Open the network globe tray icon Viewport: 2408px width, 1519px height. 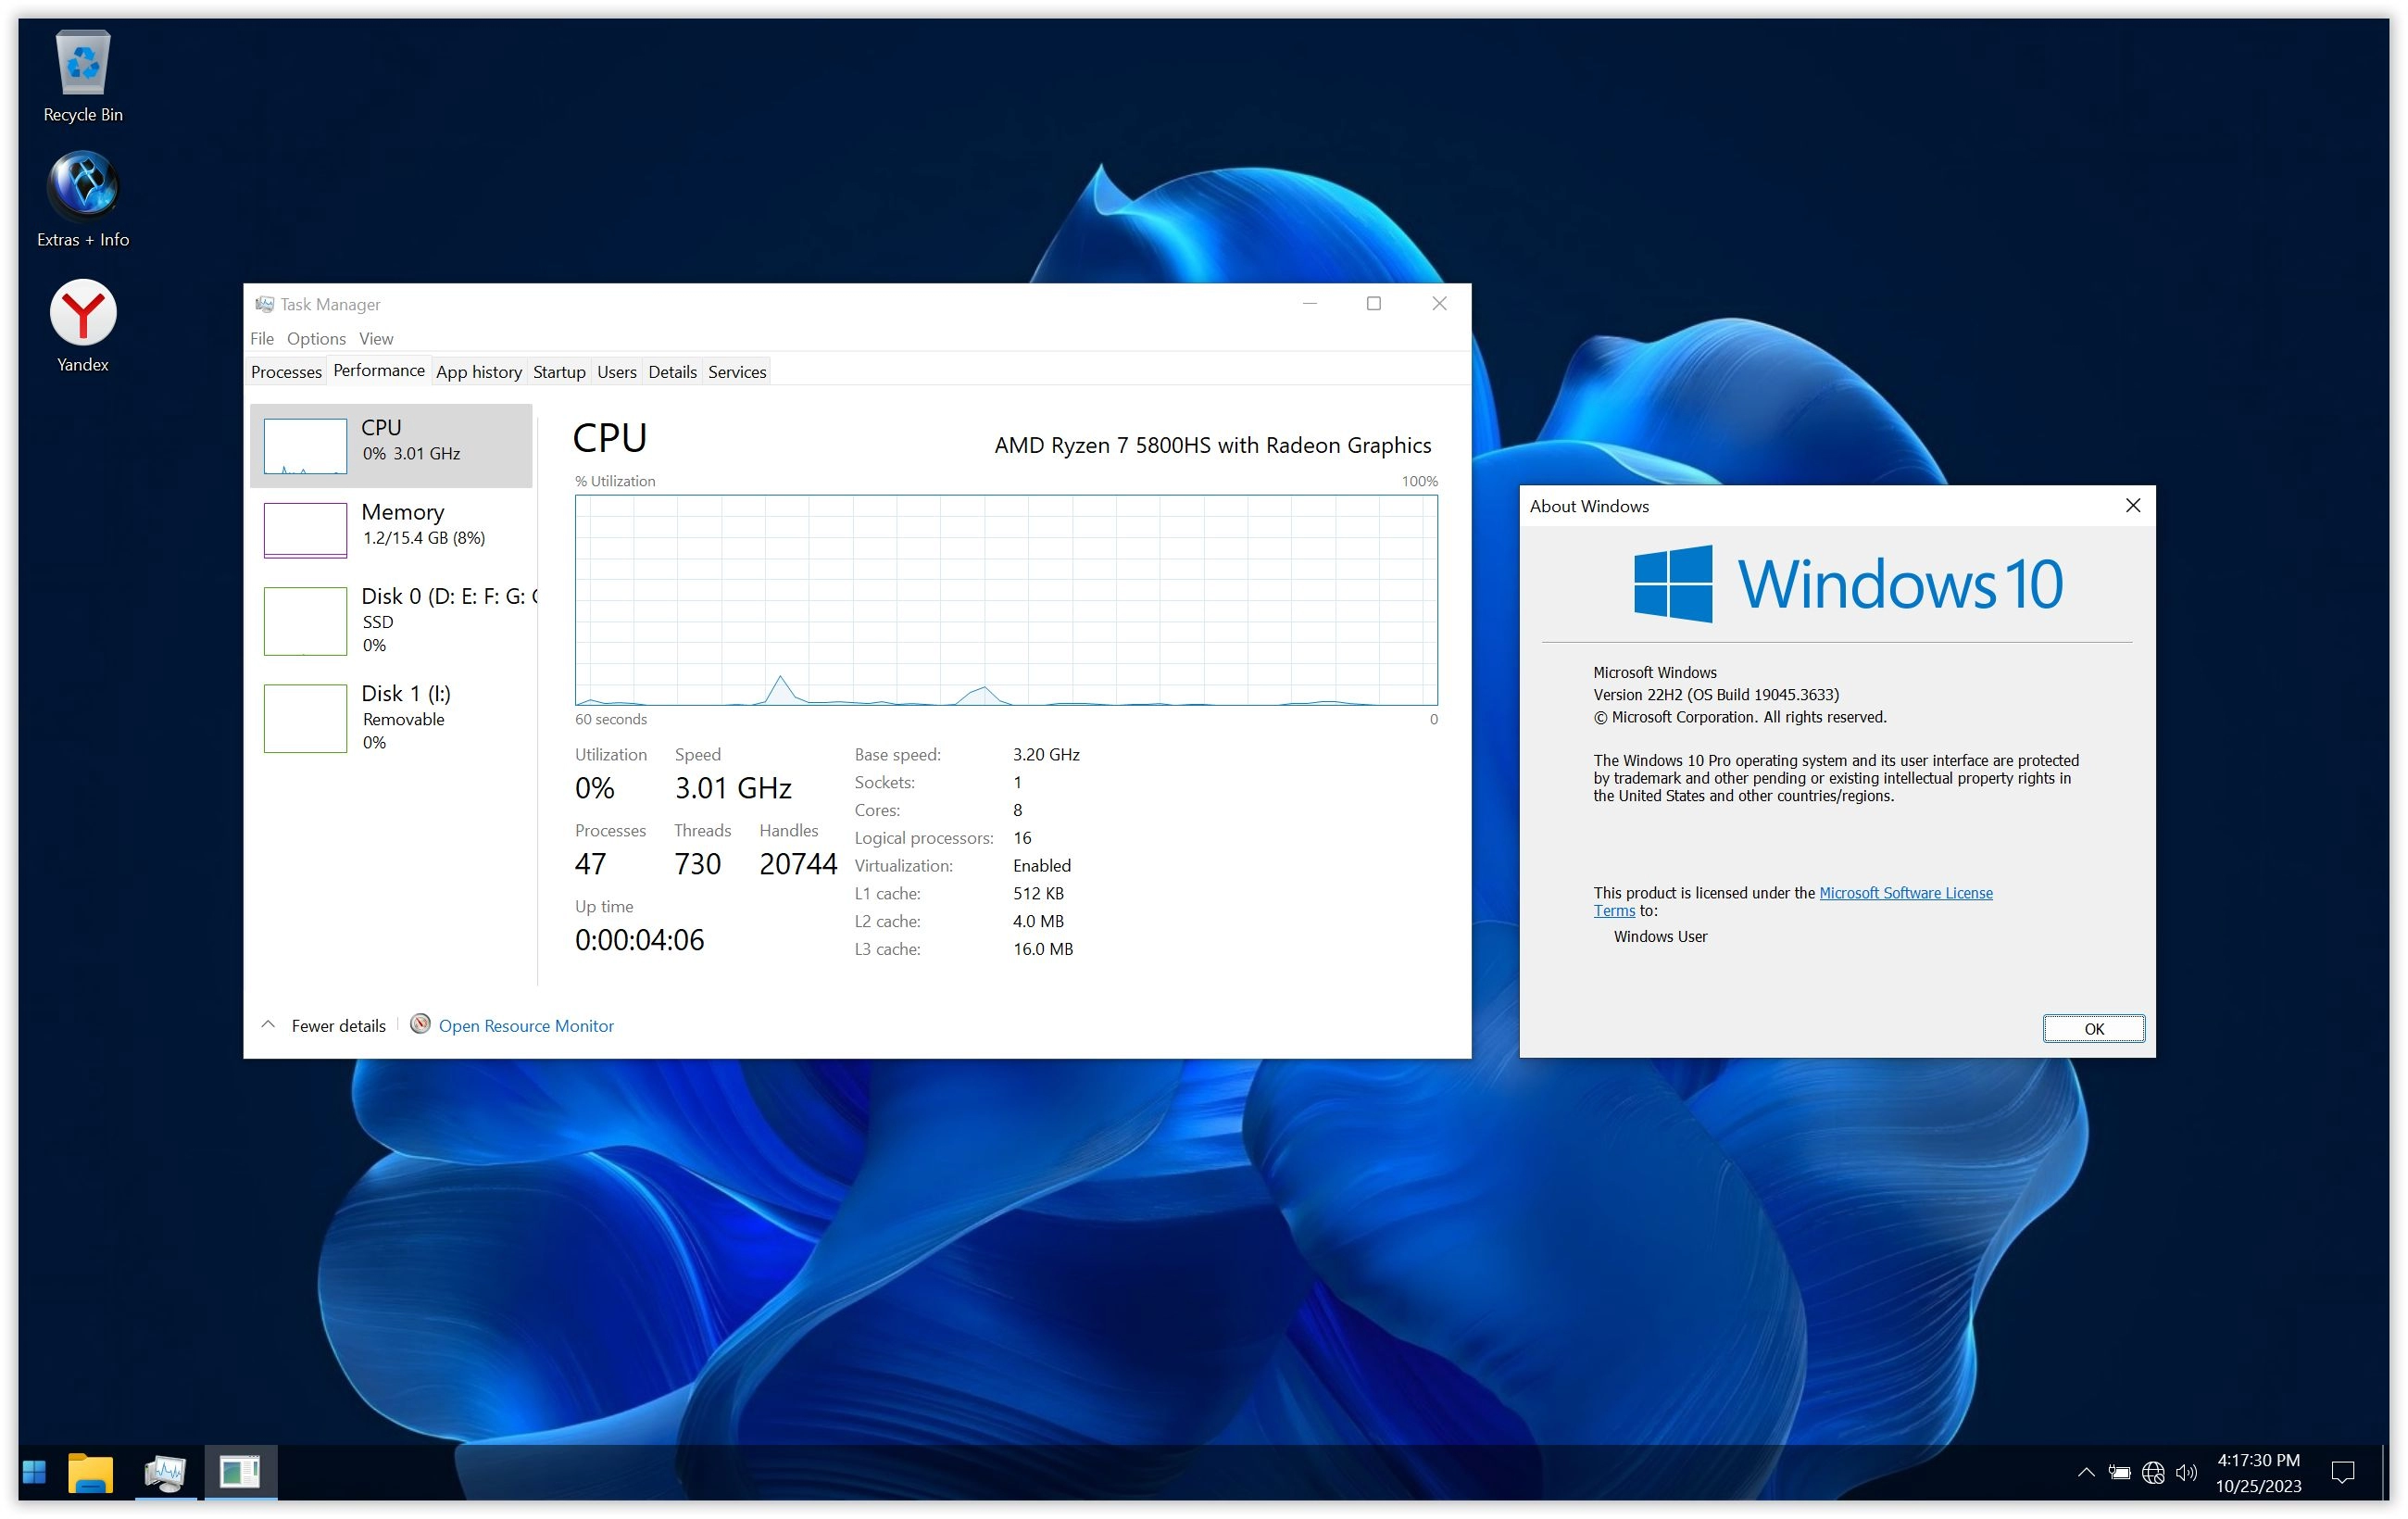2153,1472
